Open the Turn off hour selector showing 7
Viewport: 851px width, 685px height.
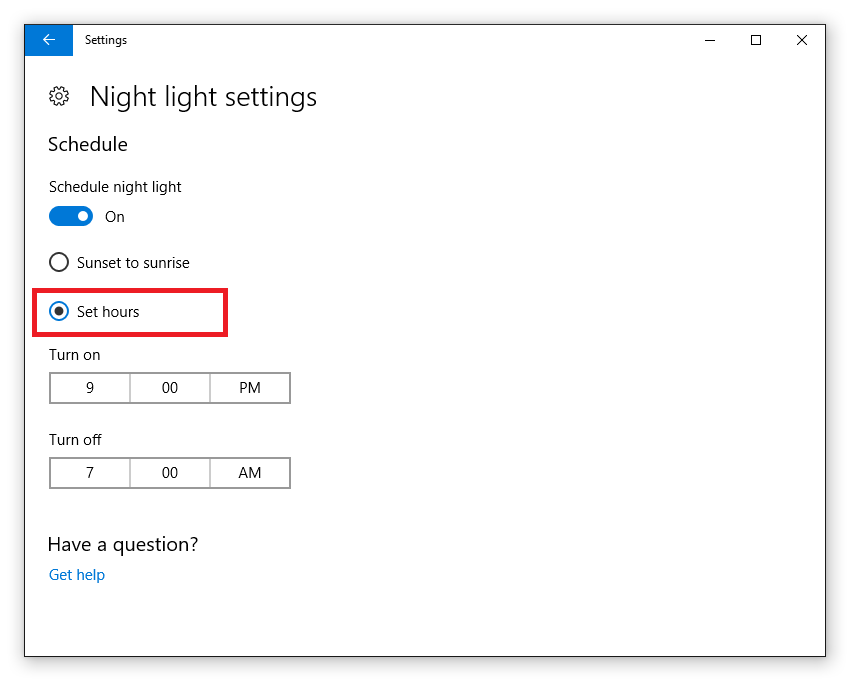pyautogui.click(x=90, y=473)
